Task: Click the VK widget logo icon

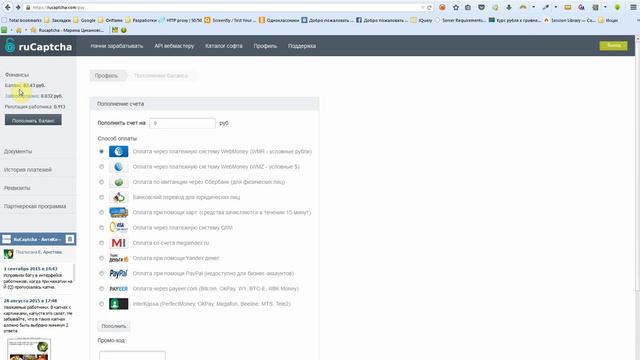Action: pos(7,239)
